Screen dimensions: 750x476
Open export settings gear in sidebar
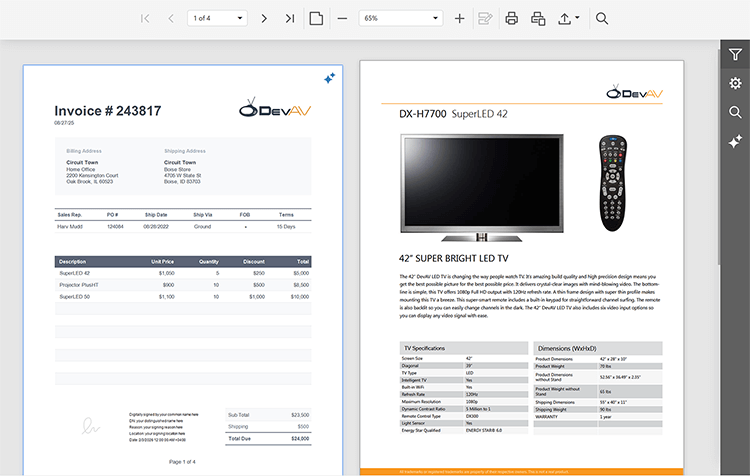735,83
